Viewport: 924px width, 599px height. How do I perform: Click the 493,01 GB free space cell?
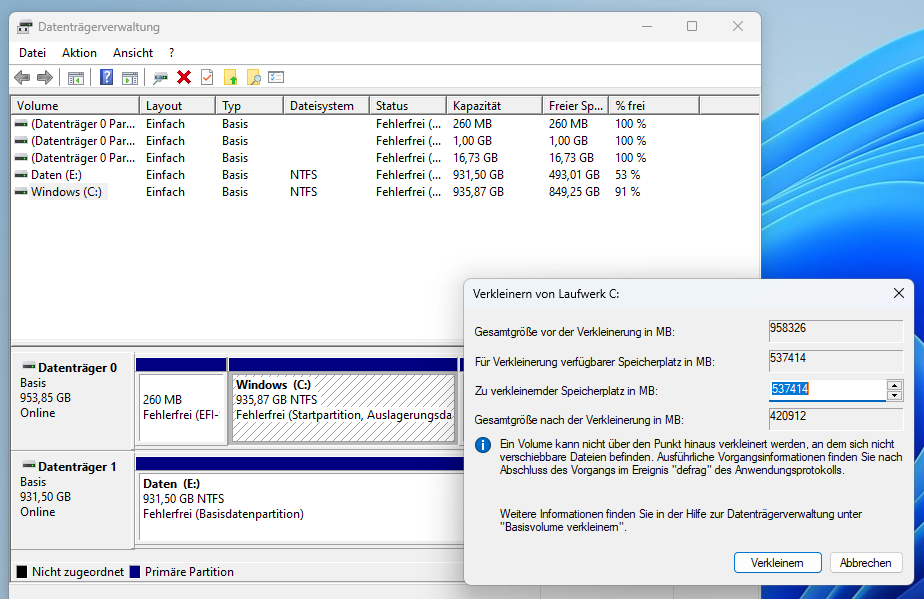(x=574, y=175)
